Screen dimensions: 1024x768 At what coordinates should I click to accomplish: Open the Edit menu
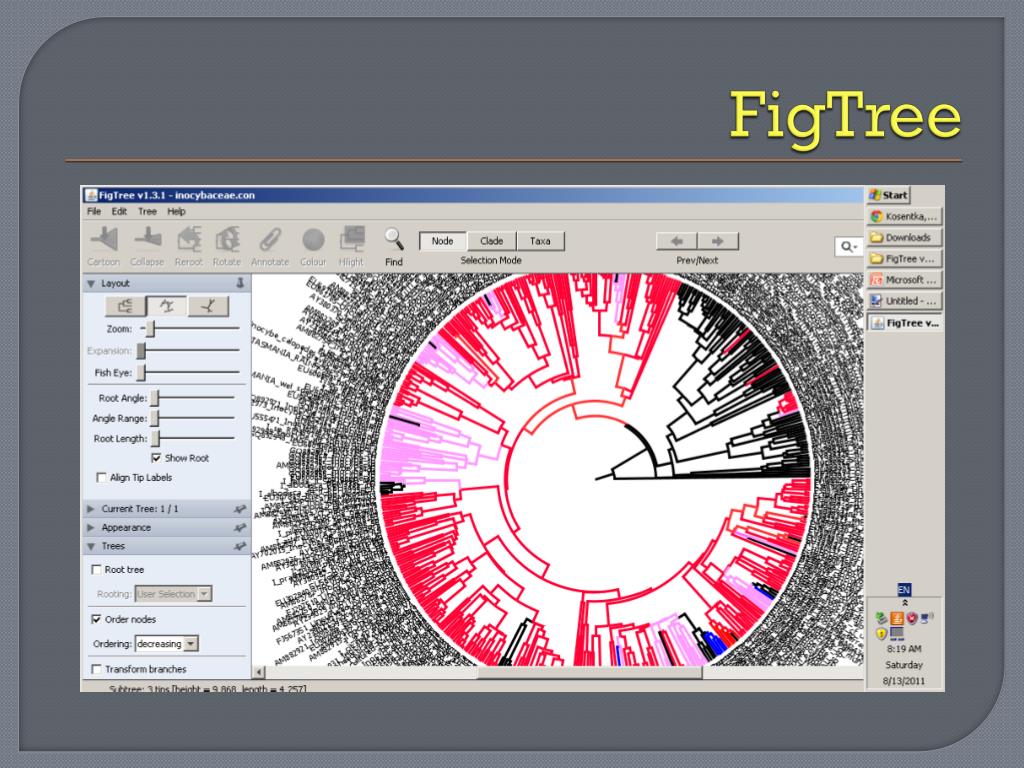click(x=119, y=212)
